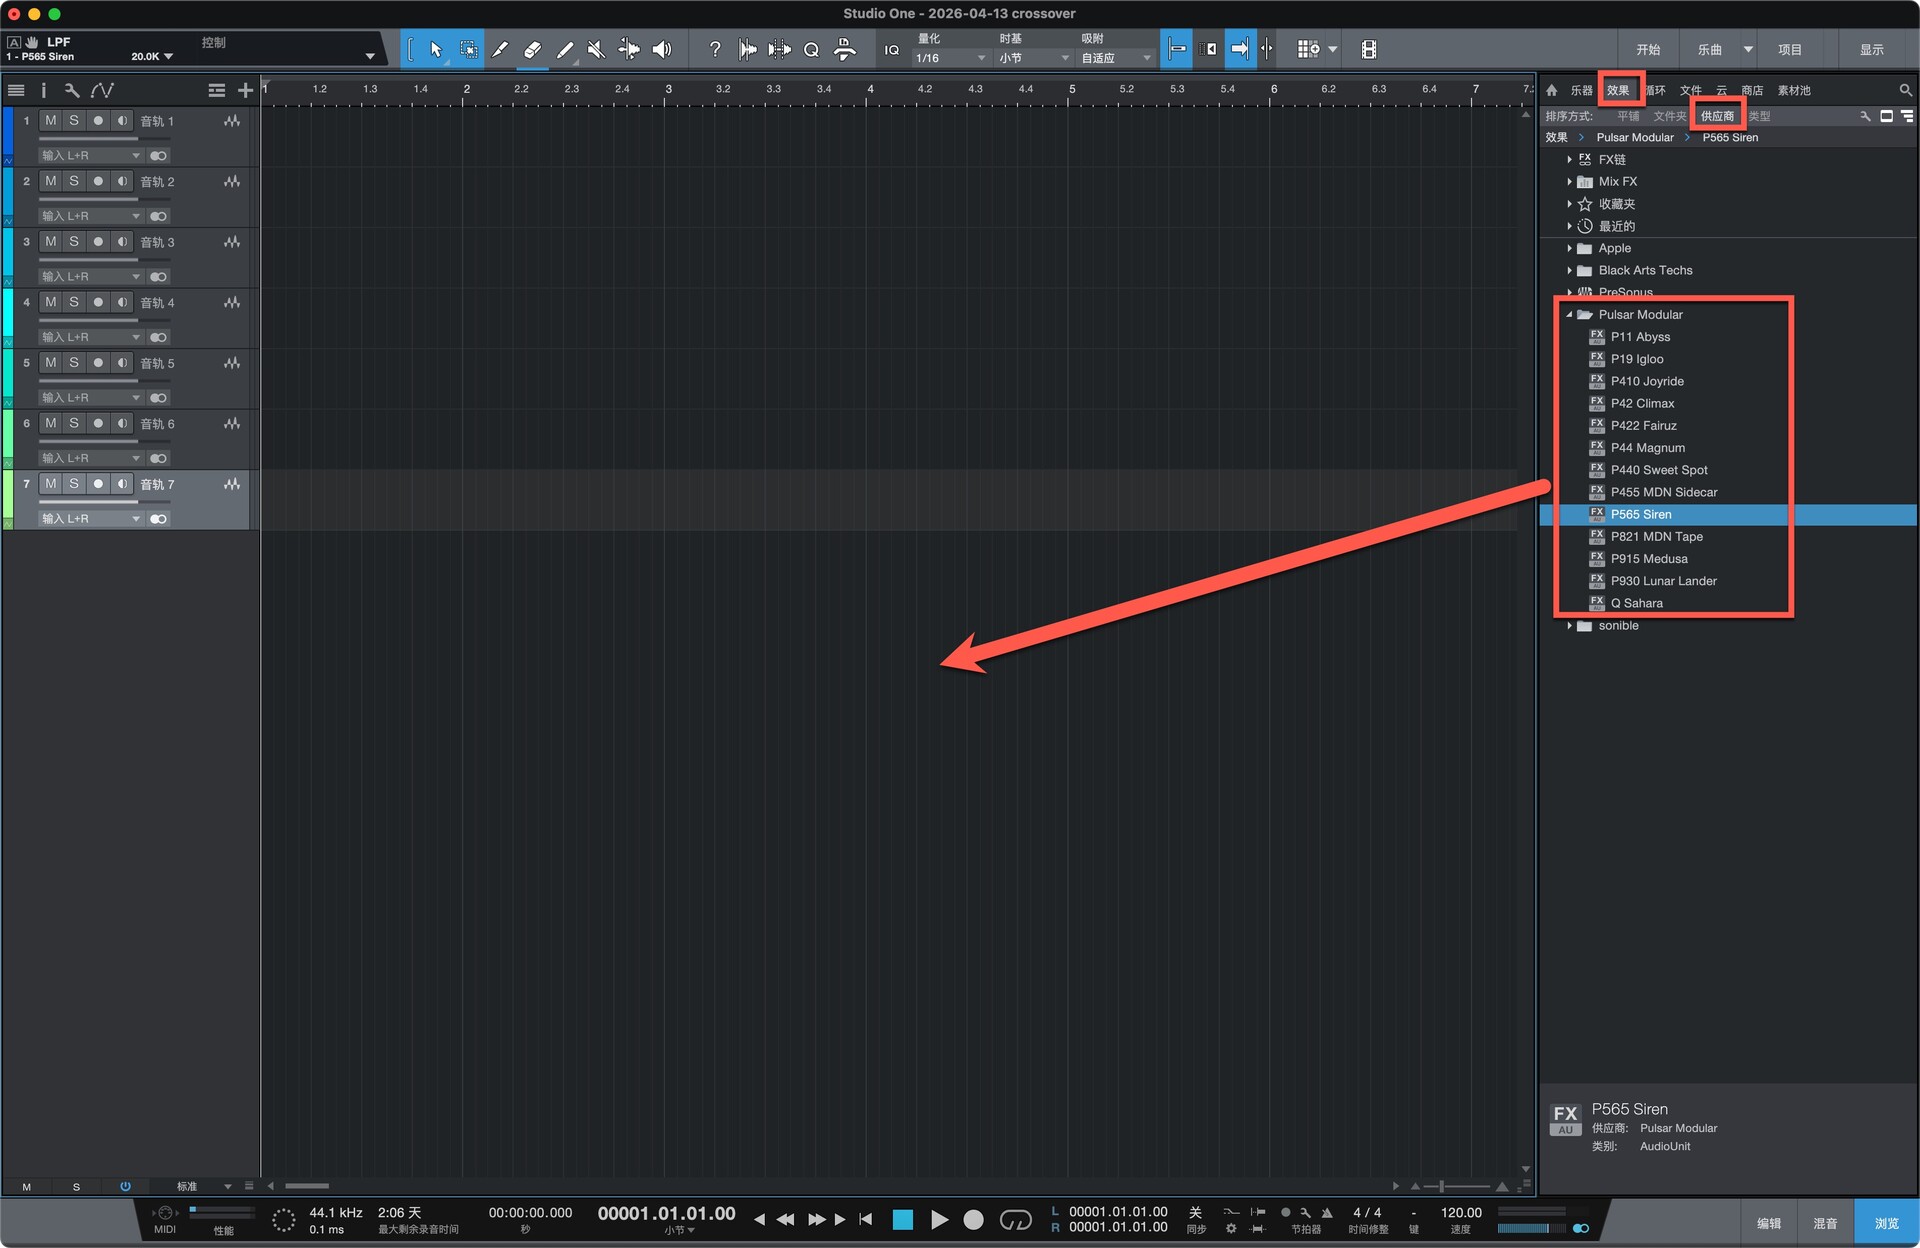Open the quantize 1/16 dropdown
The width and height of the screenshot is (1920, 1248).
pyautogui.click(x=950, y=58)
